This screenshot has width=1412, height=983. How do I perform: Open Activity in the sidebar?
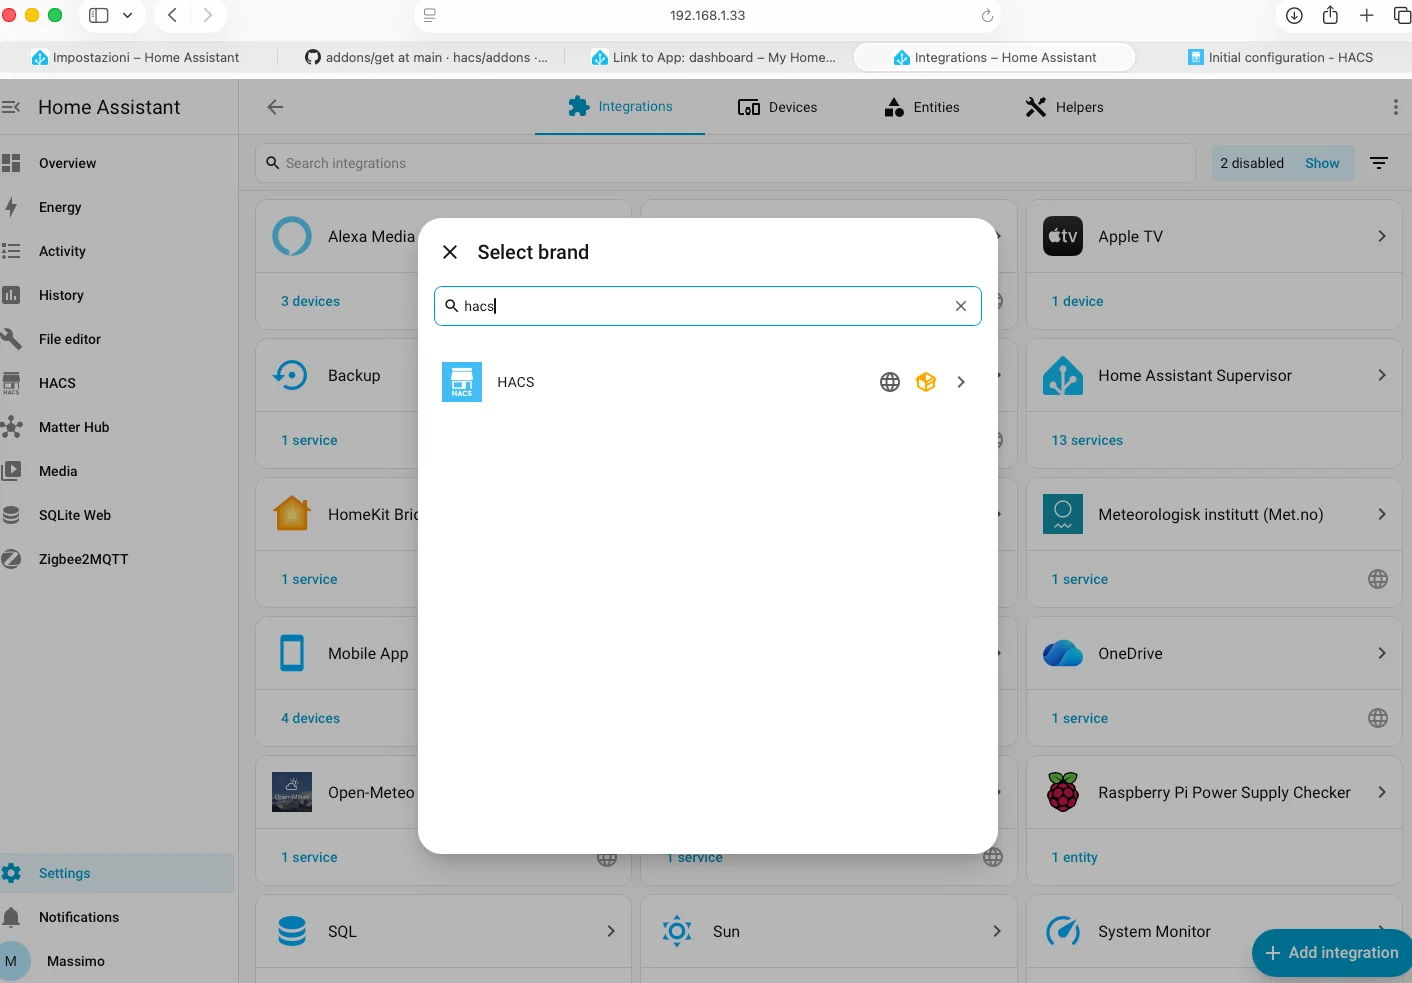point(118,251)
